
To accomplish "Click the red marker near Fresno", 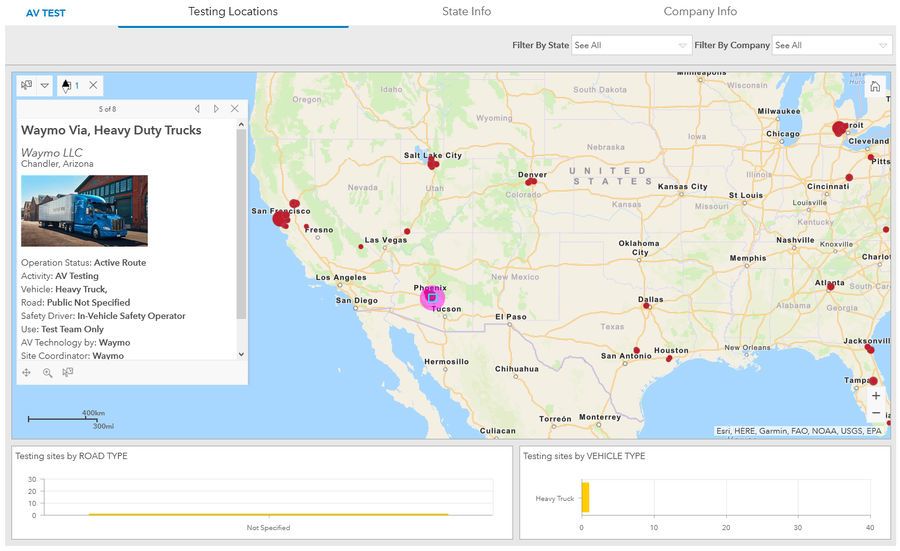I will pyautogui.click(x=306, y=227).
